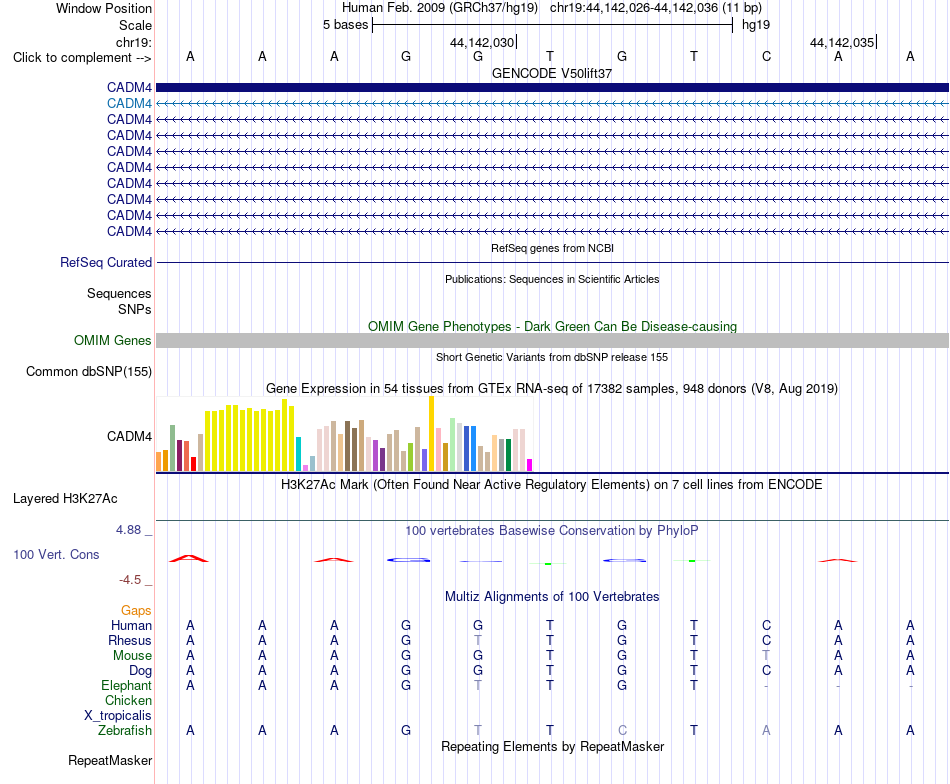Open 'Short Genetic Variants from dbSNP release 155'
The image size is (950, 784).
[x=552, y=357]
